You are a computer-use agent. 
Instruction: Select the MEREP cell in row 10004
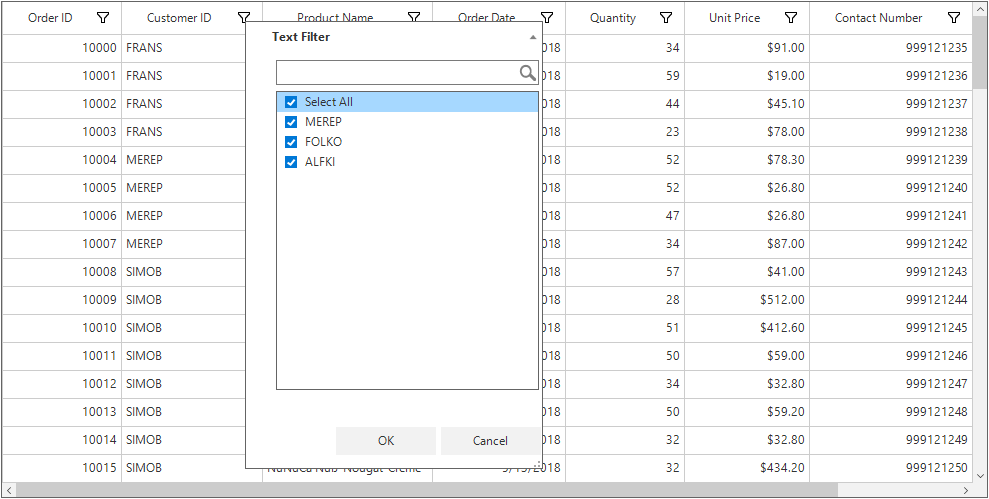click(184, 160)
